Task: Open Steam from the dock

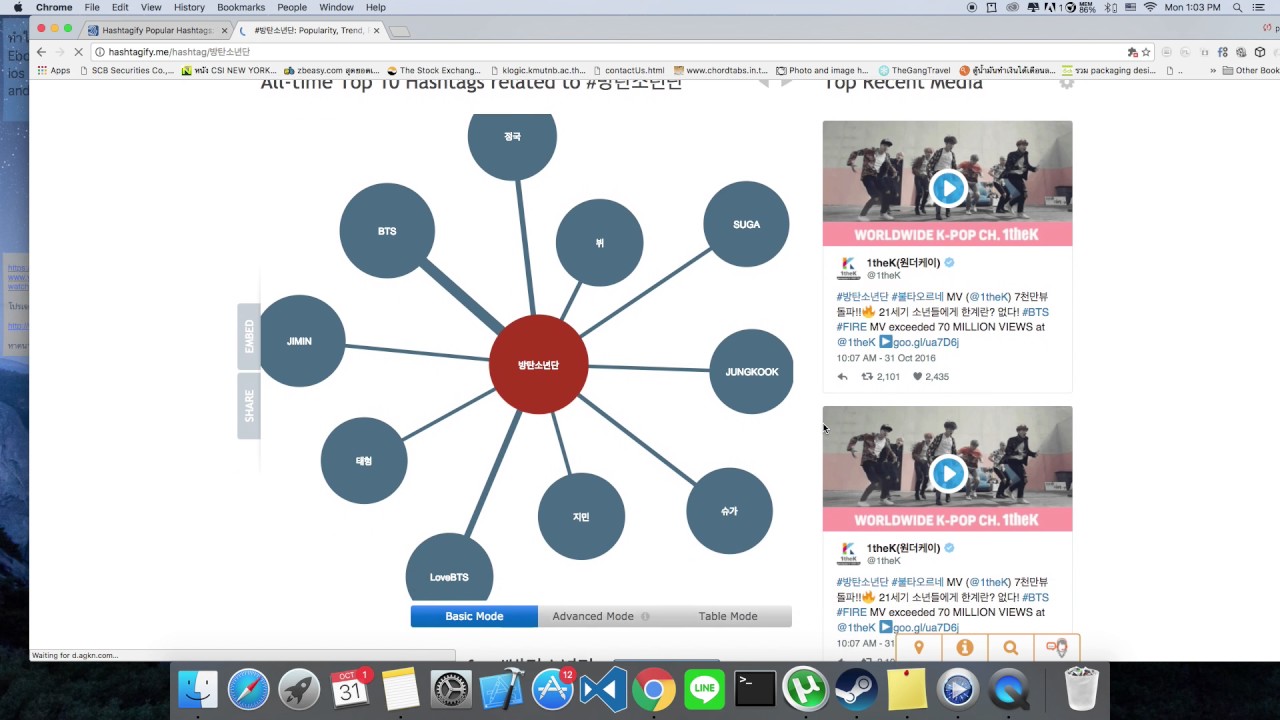Action: point(856,689)
